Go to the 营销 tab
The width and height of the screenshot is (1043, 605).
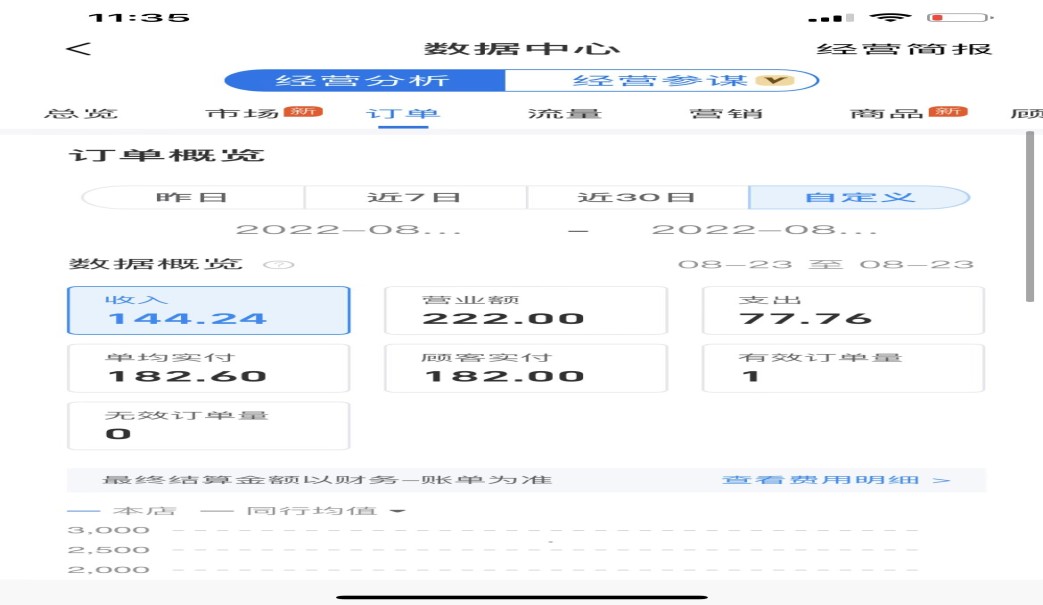[x=726, y=113]
